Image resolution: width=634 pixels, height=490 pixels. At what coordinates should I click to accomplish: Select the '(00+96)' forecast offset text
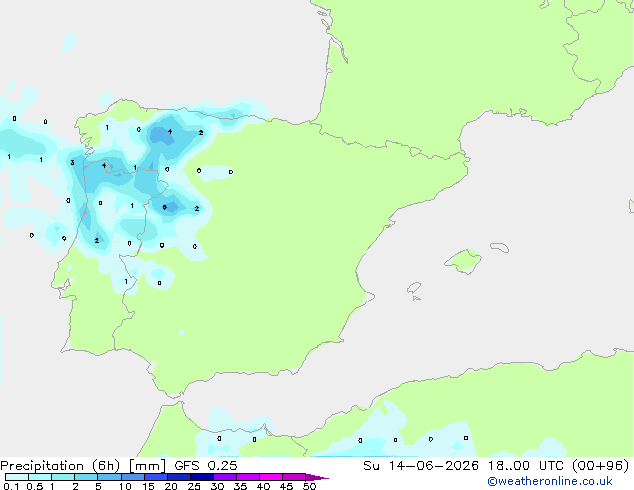[600, 466]
